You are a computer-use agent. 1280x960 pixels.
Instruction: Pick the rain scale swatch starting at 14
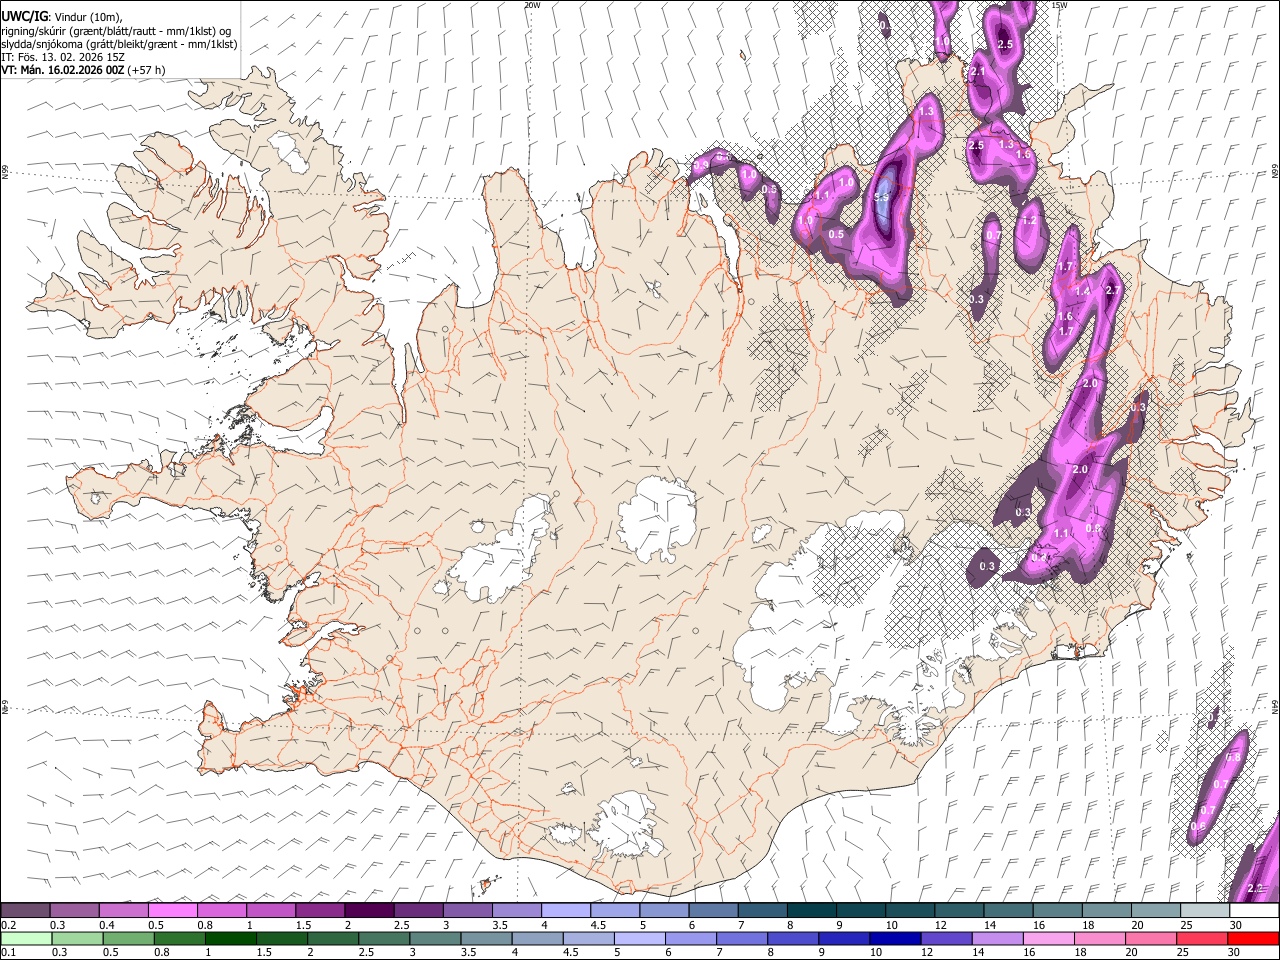pyautogui.click(x=998, y=938)
